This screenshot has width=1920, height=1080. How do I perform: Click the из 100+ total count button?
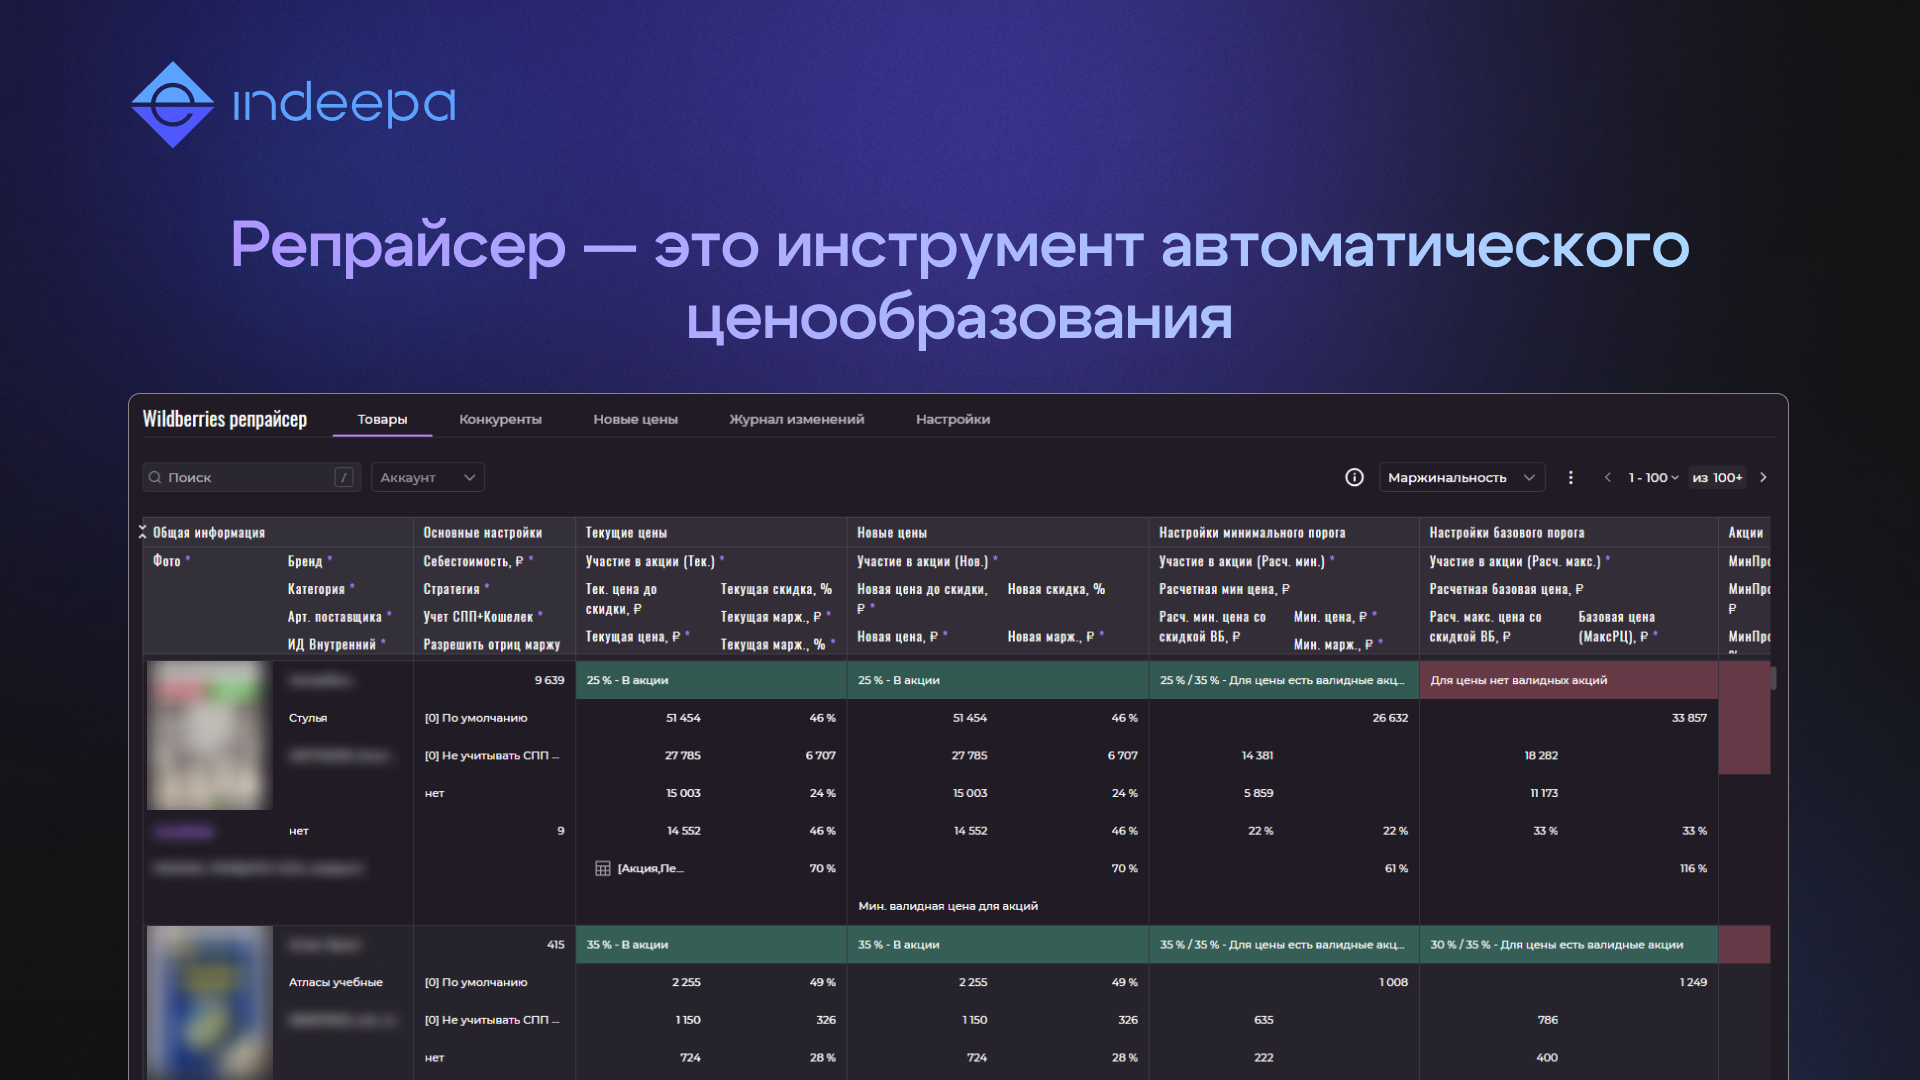point(1716,477)
